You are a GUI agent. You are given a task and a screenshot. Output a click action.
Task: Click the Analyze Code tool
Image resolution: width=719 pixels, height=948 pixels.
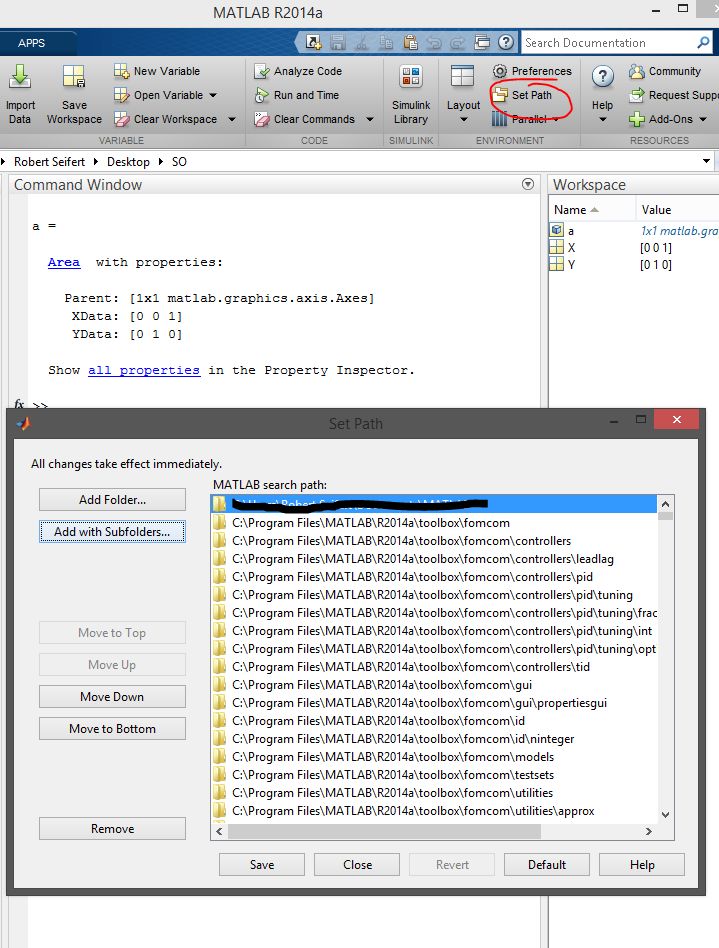(x=298, y=71)
